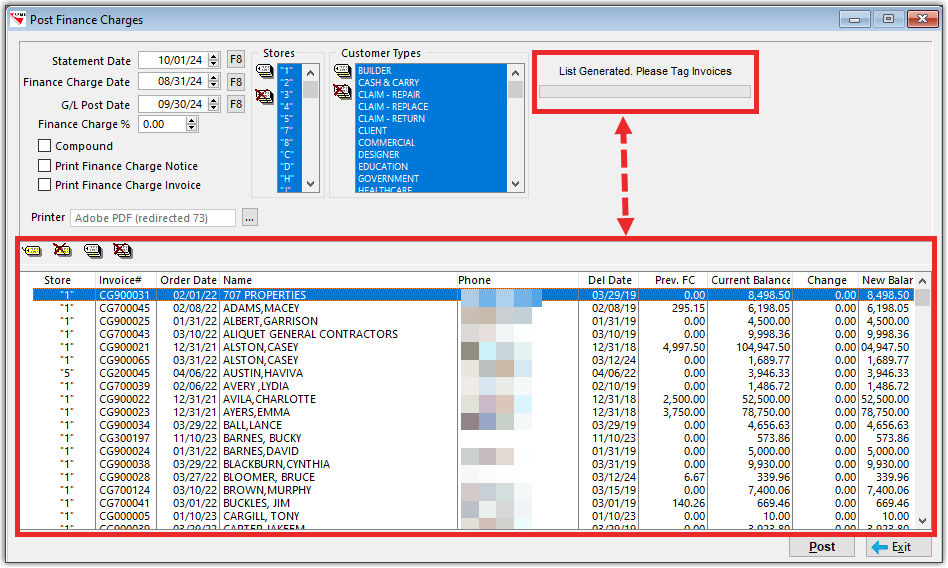
Task: Select the AUSTIN,HAVIVA row
Action: coord(473,373)
